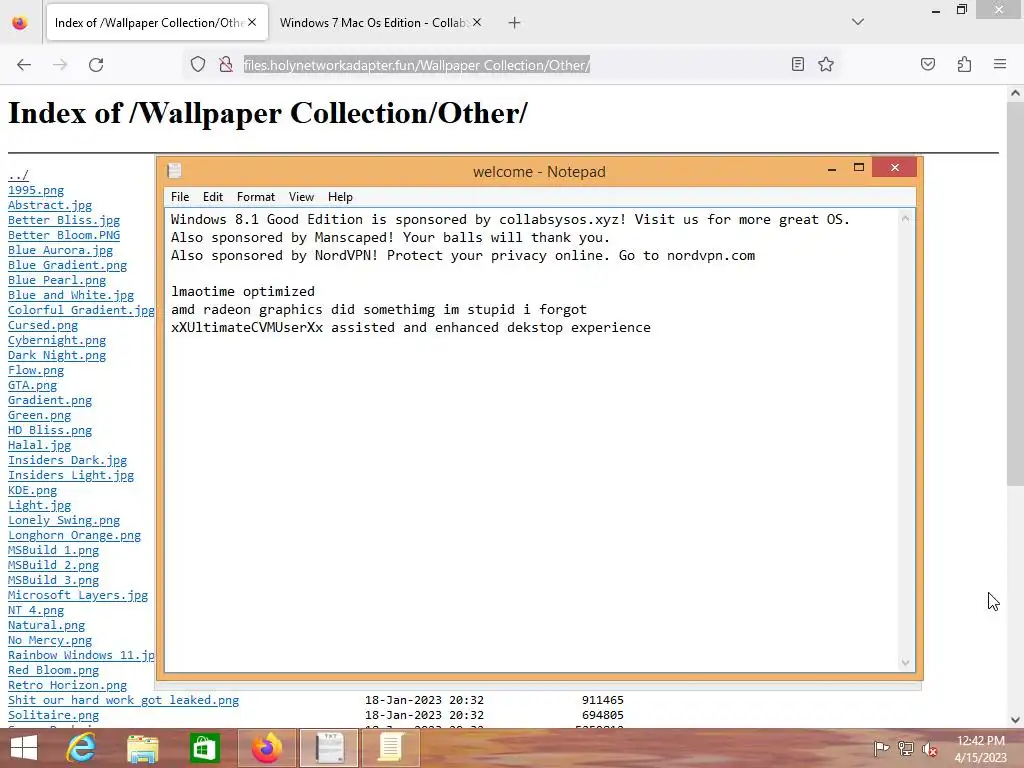The image size is (1024, 768).
Task: Switch to Firefox in the taskbar
Action: [x=266, y=748]
